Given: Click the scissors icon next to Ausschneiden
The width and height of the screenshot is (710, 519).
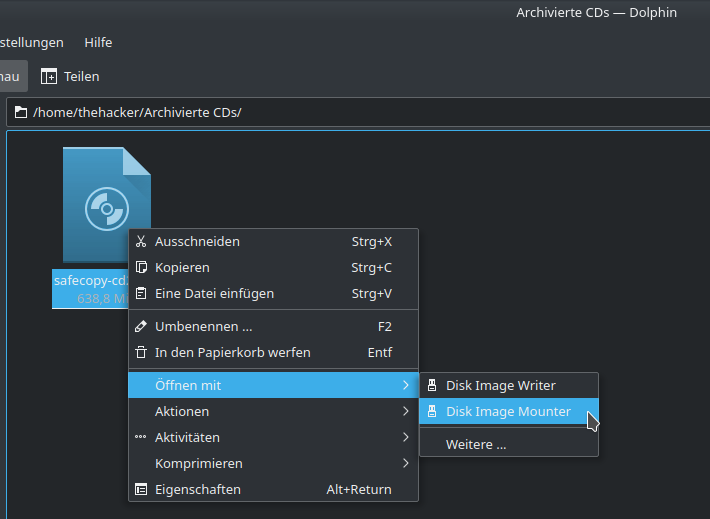Looking at the screenshot, I should [x=141, y=241].
